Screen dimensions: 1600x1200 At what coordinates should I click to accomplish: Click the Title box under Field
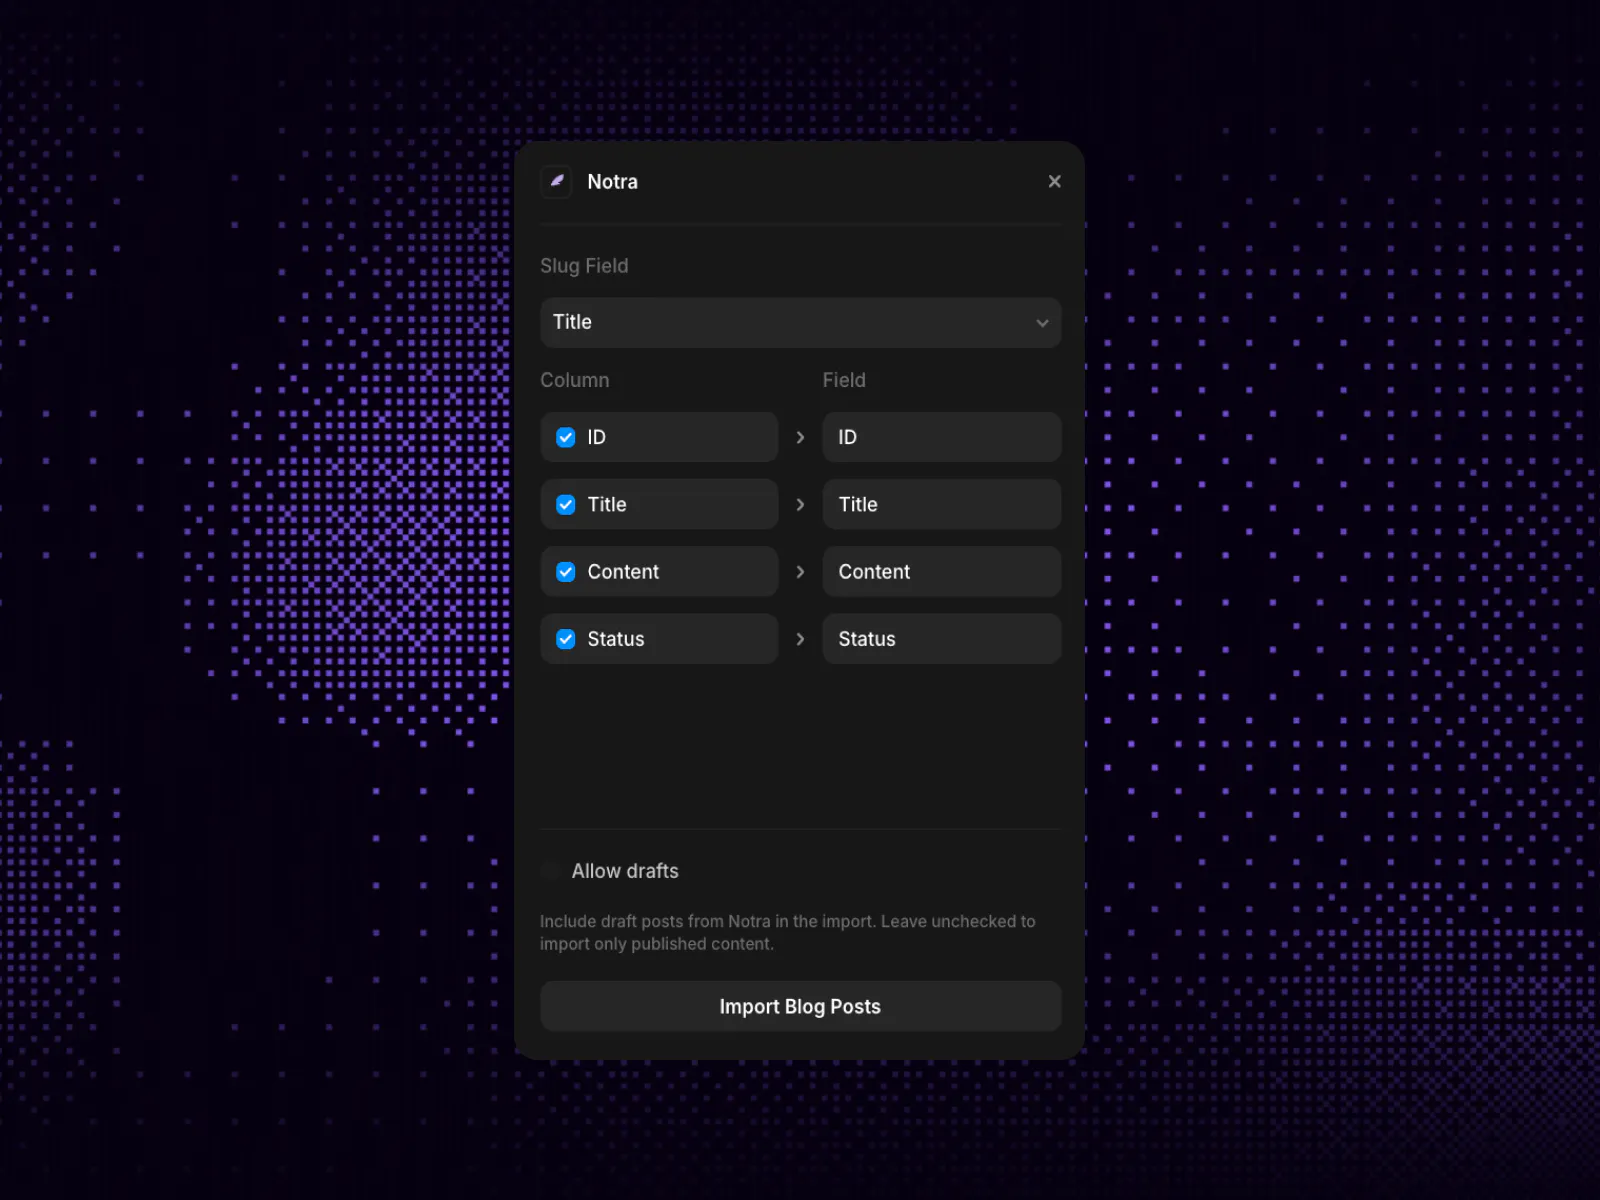coord(941,504)
